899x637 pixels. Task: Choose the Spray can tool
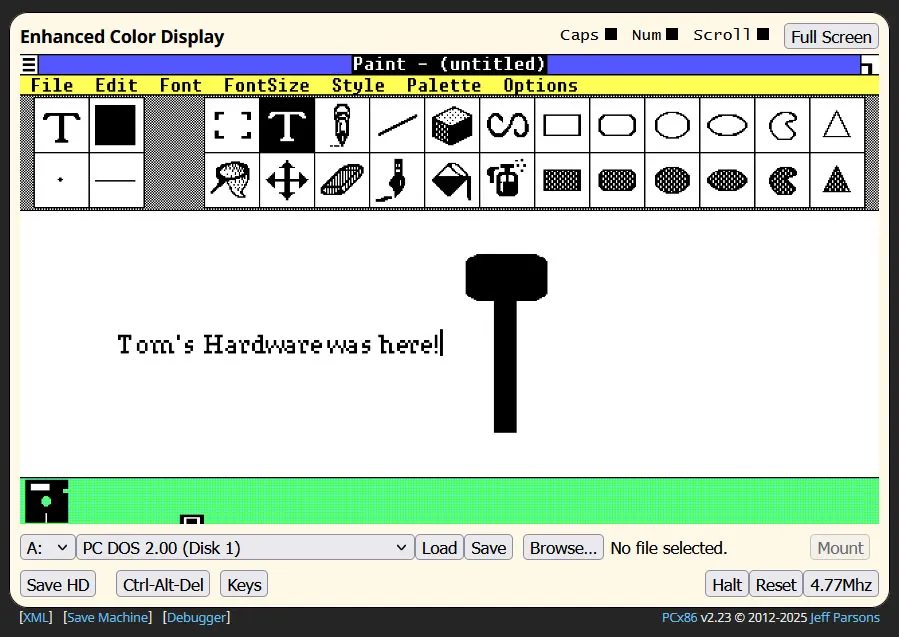tap(507, 180)
